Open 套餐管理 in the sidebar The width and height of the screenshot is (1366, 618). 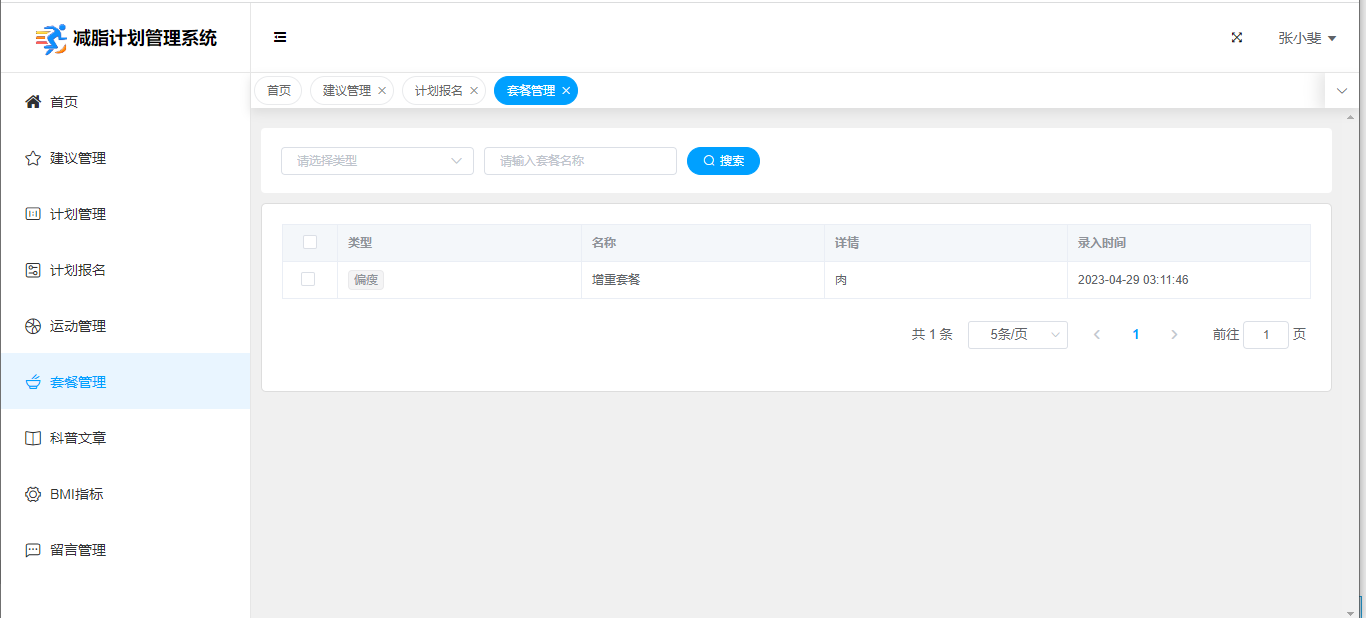click(x=125, y=381)
